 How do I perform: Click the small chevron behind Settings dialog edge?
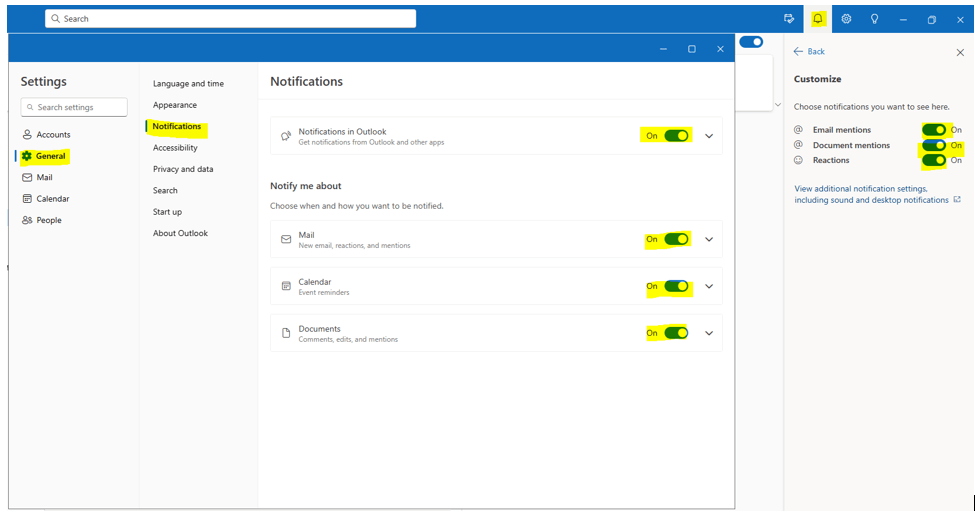777,104
